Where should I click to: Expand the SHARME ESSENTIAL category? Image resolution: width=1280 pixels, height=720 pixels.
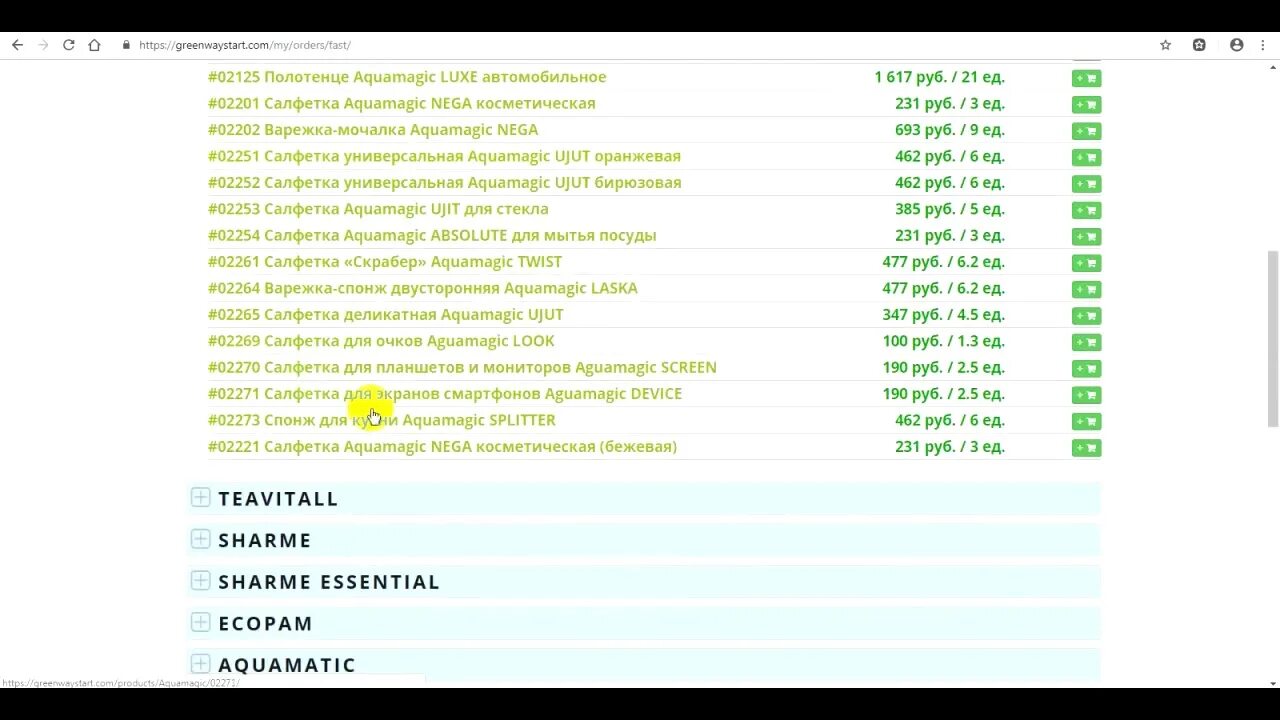coord(200,581)
